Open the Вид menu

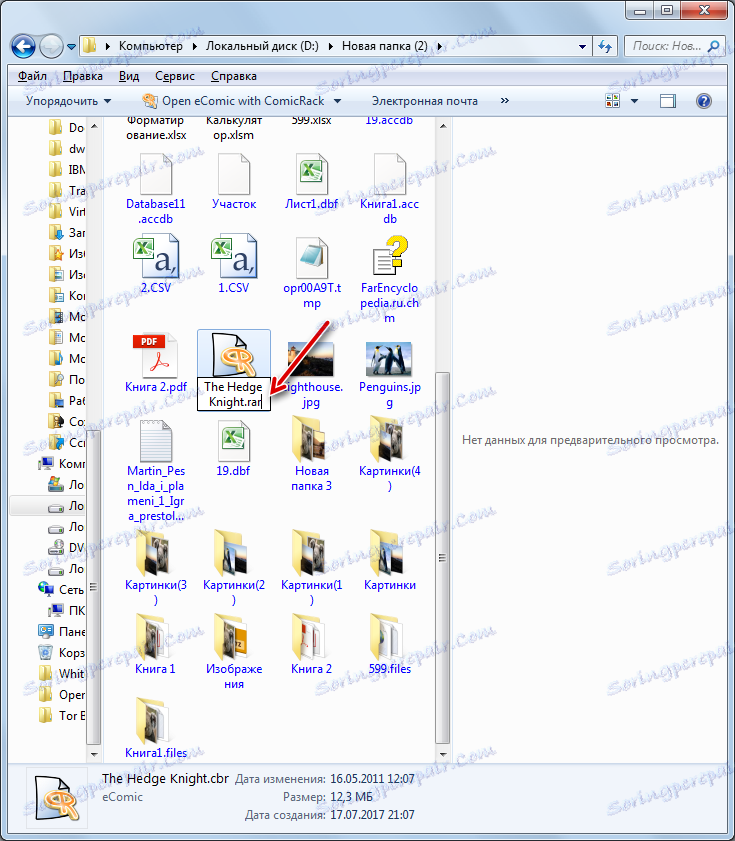coord(129,76)
